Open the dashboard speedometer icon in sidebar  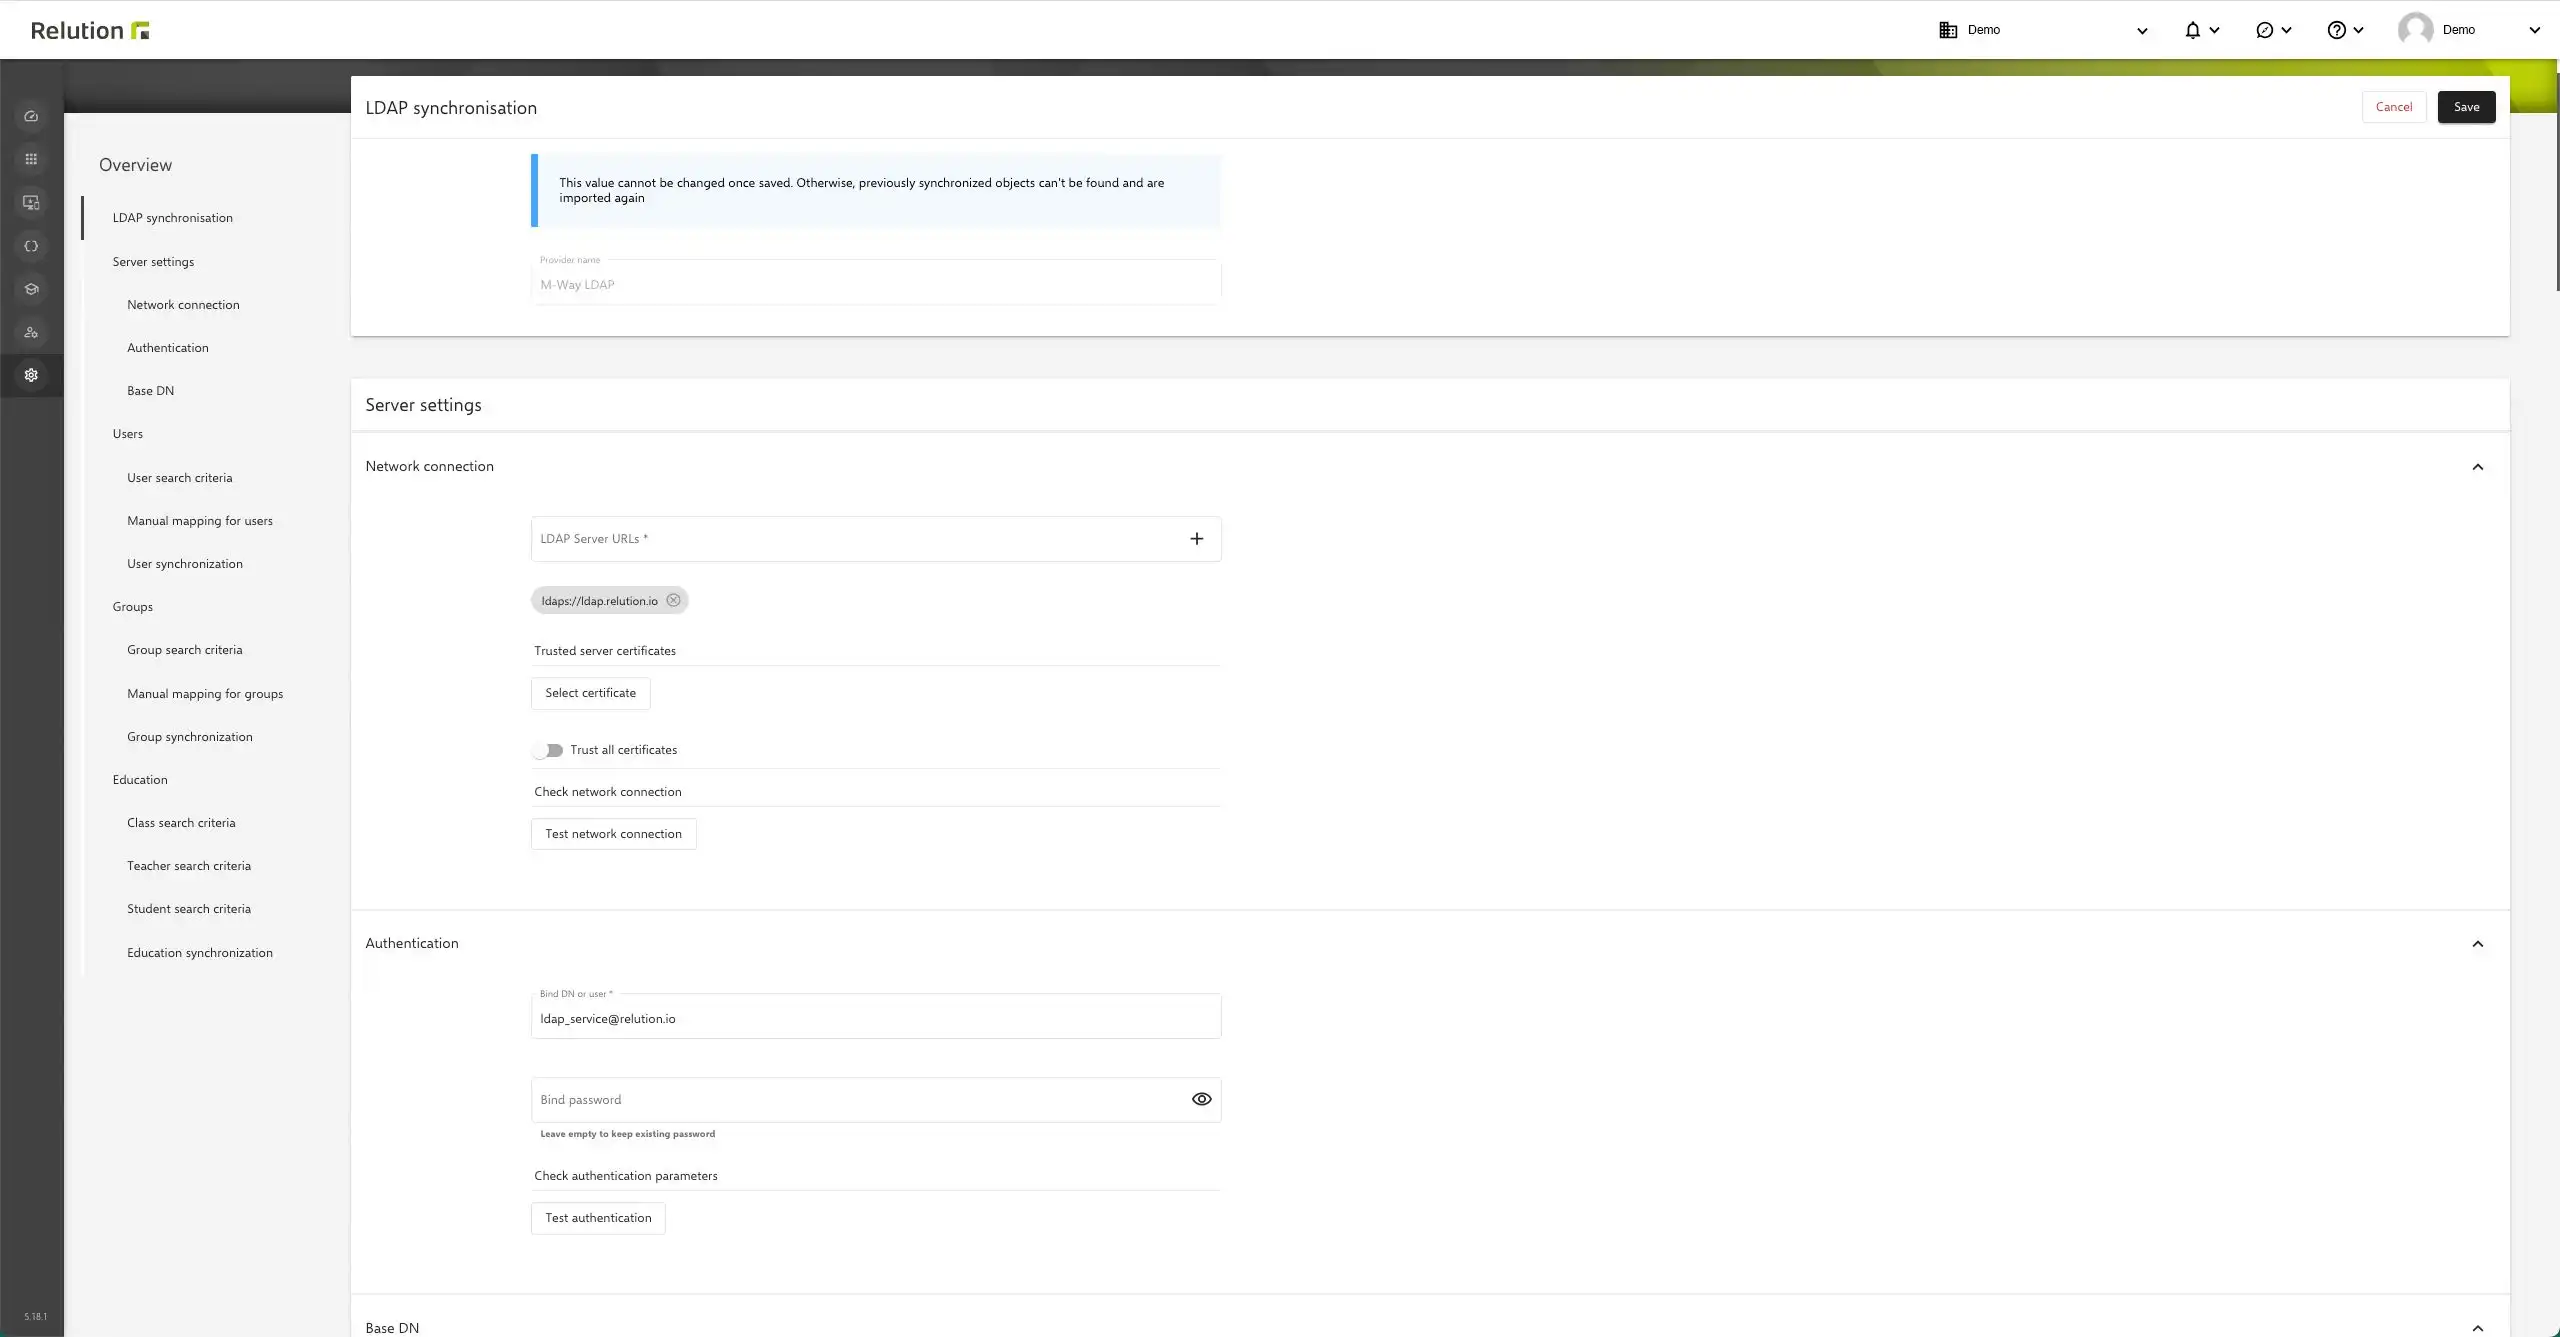click(31, 116)
